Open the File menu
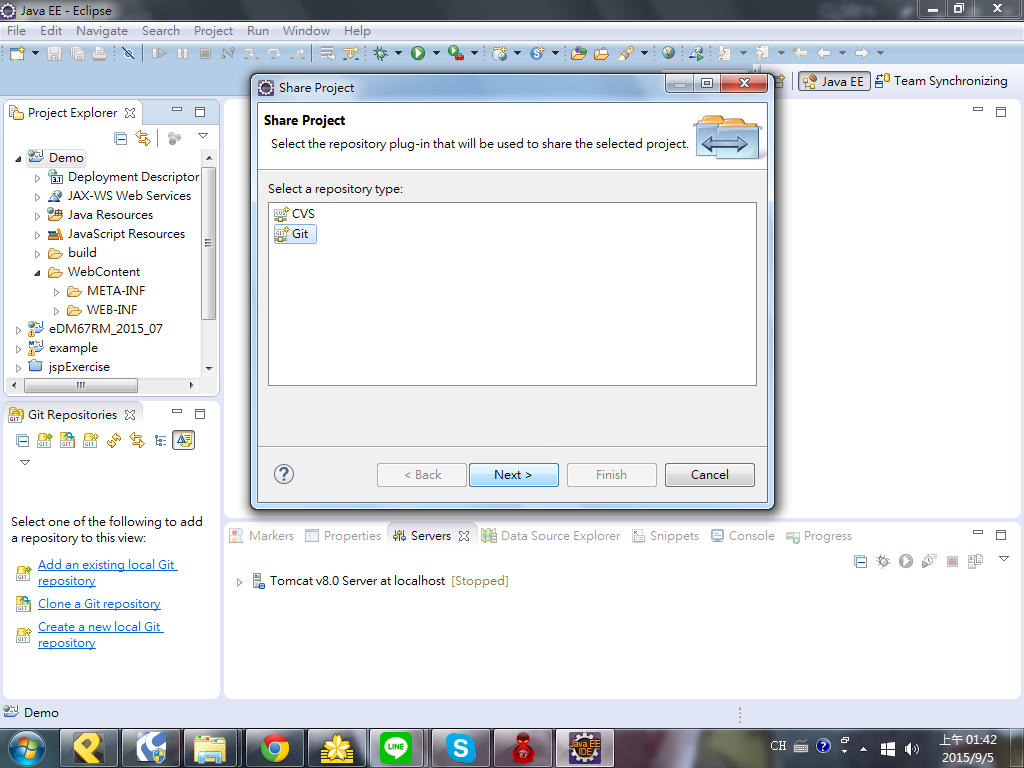 [x=16, y=31]
